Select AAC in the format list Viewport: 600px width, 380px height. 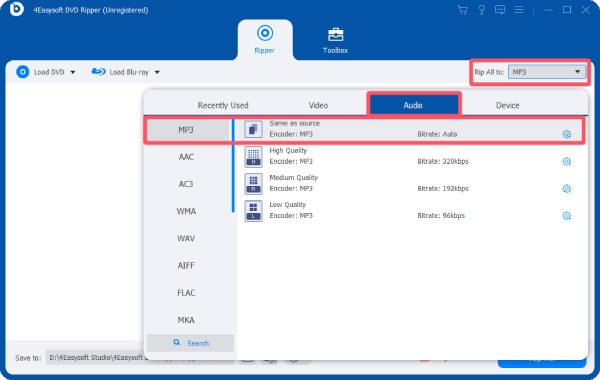pyautogui.click(x=186, y=157)
